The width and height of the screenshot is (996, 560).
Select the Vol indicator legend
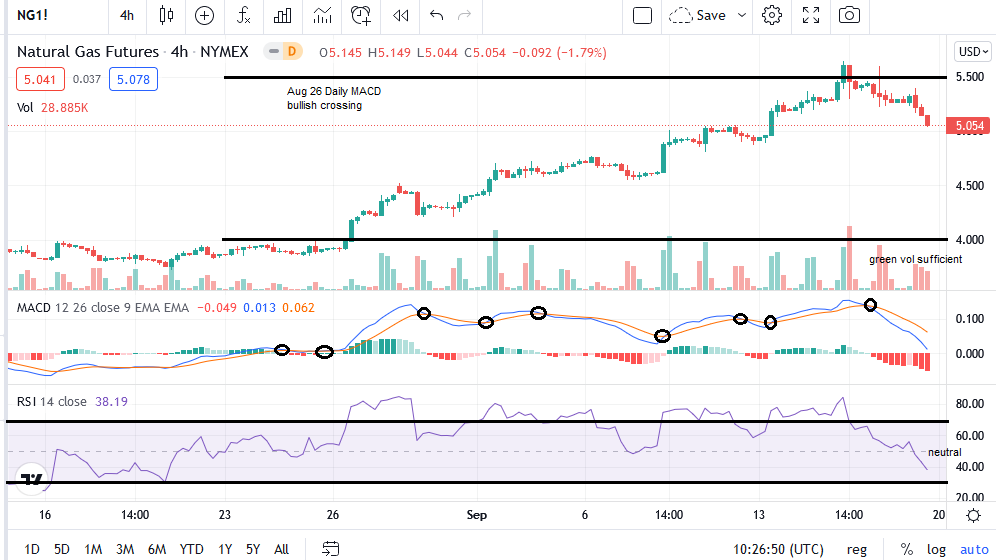25,107
